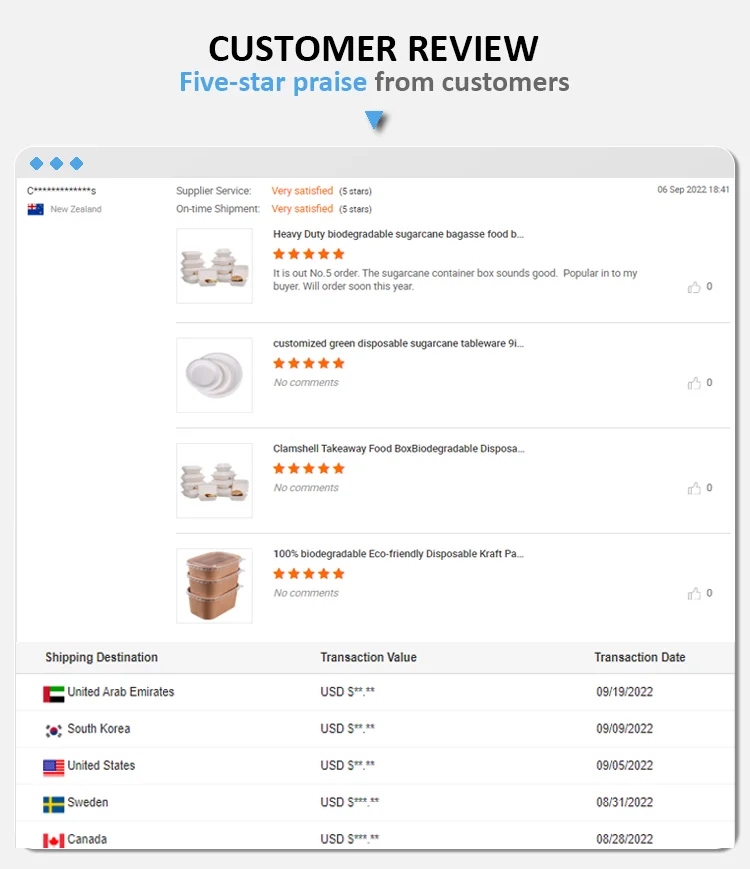Open the sugarcane bagasse container thumbnail

point(214,266)
